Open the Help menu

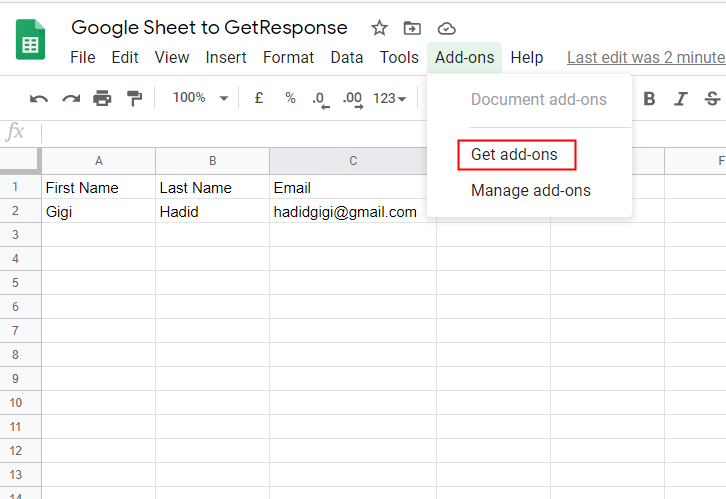(527, 57)
